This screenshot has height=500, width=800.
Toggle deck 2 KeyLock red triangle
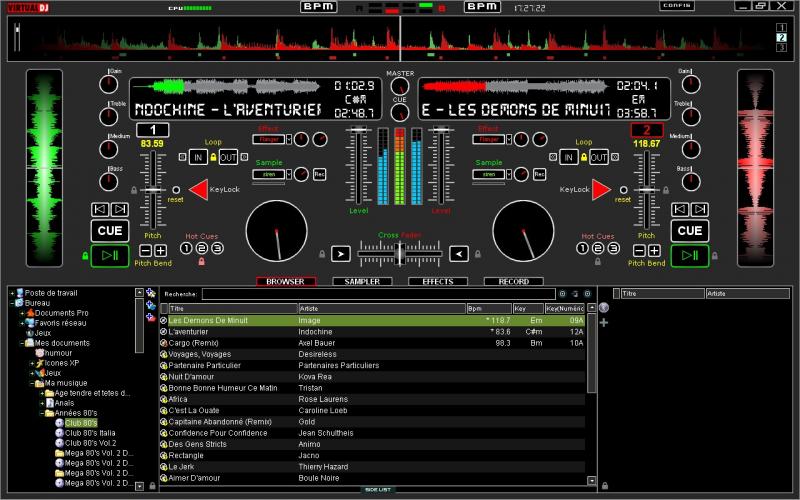pos(602,189)
